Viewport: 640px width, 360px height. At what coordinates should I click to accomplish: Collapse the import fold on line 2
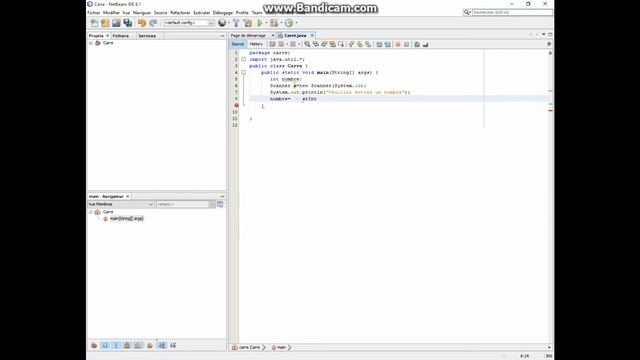pyautogui.click(x=244, y=59)
